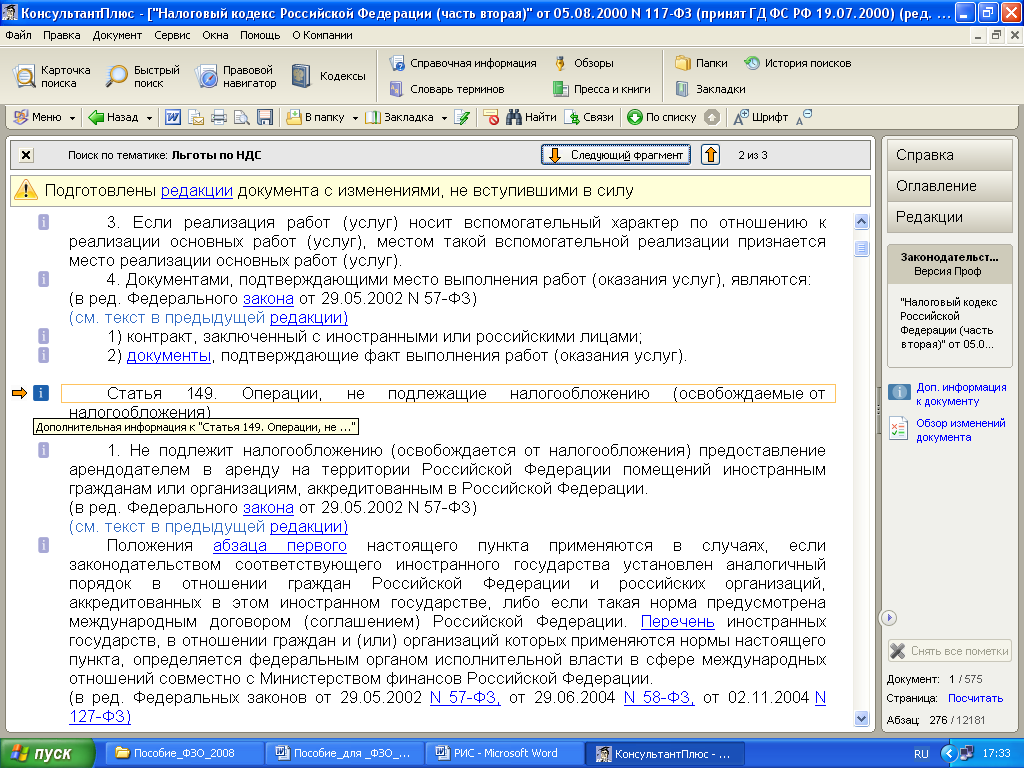Close the Поиск по тематике bar
This screenshot has width=1024, height=768.
tap(25, 155)
